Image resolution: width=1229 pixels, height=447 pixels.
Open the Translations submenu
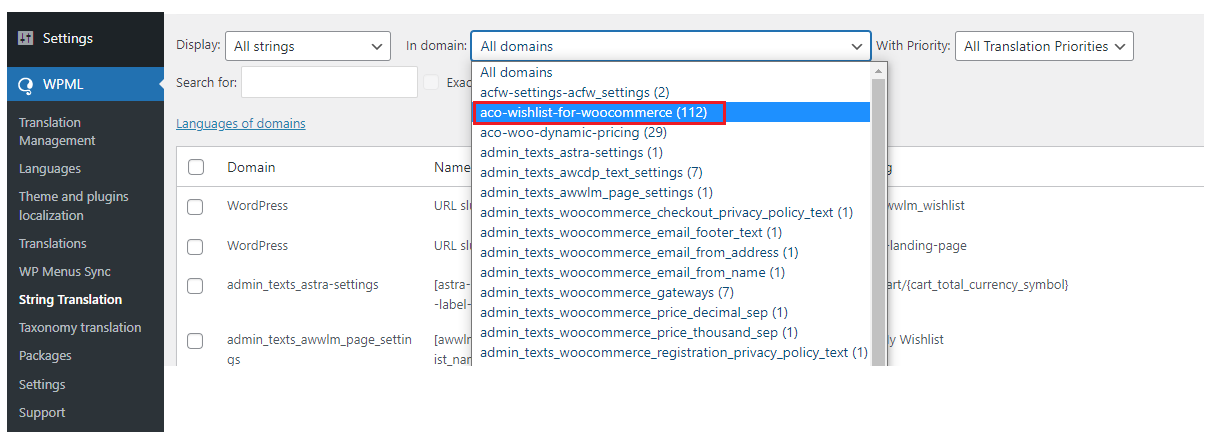tap(53, 243)
